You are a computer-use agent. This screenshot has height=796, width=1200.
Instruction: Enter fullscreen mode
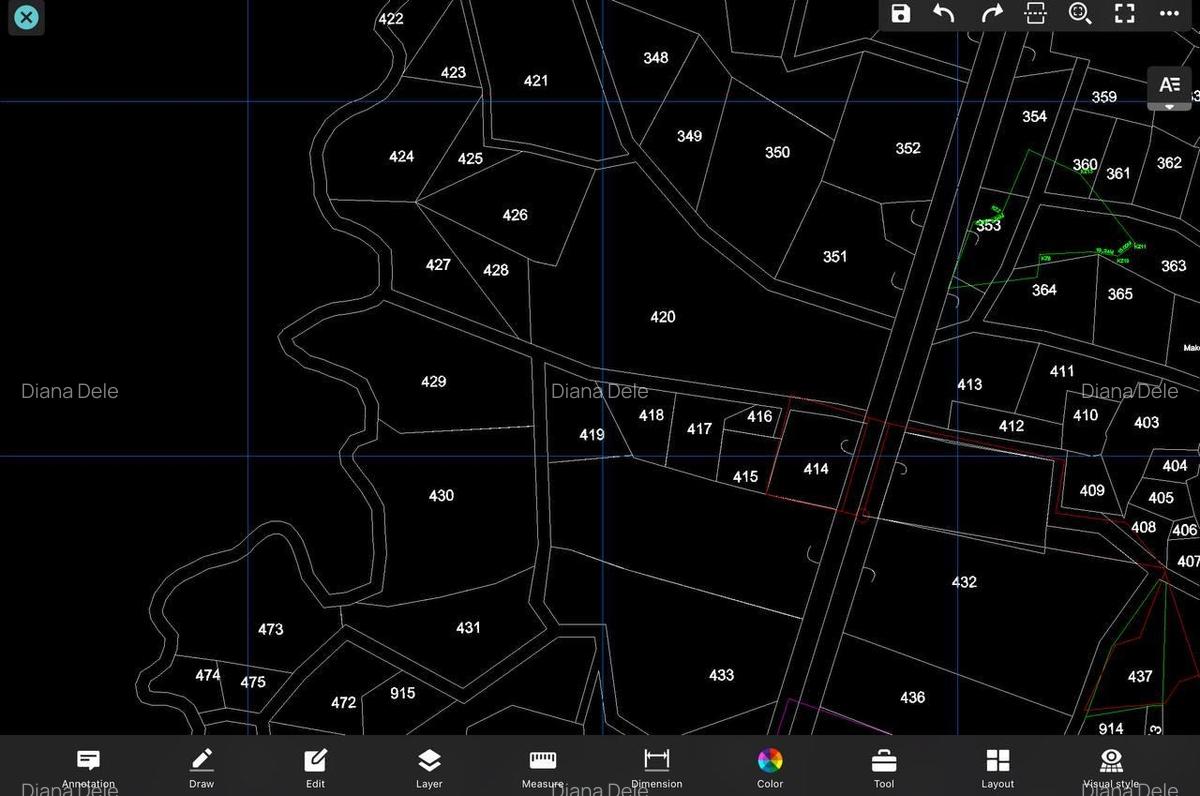1125,14
